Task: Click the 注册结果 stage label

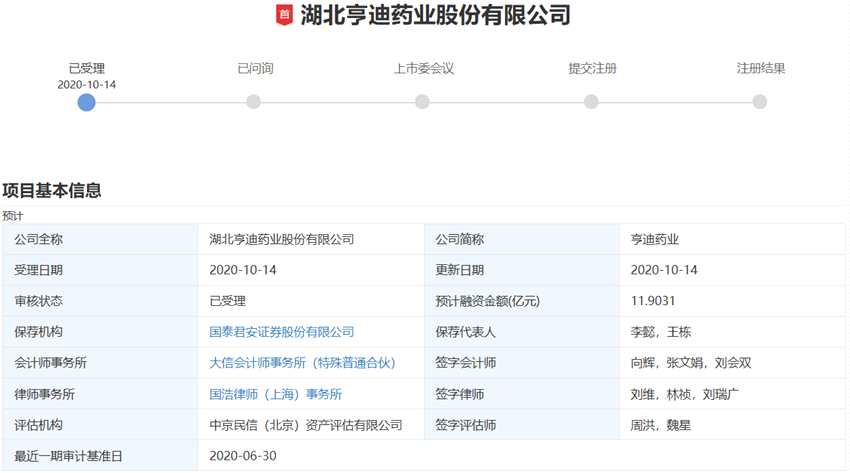Action: pyautogui.click(x=761, y=68)
